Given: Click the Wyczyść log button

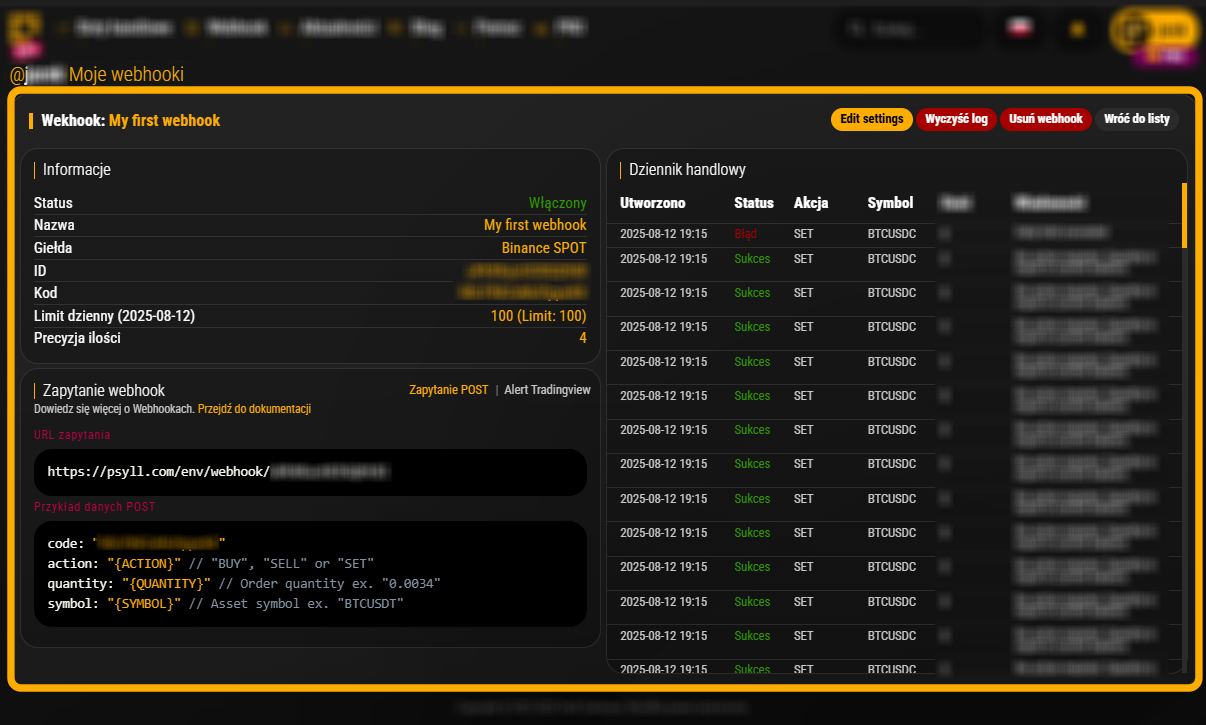Looking at the screenshot, I should [x=956, y=119].
